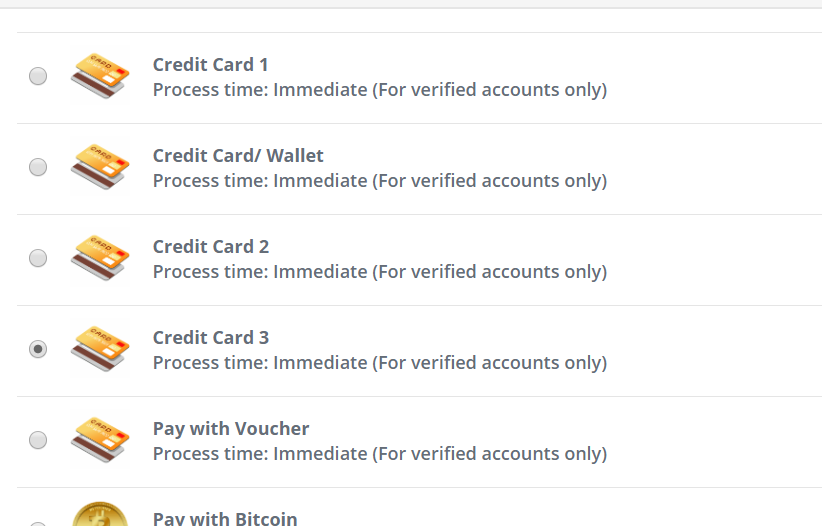Click the process time description under Credit Card 2
This screenshot has height=526, width=822.
(380, 272)
